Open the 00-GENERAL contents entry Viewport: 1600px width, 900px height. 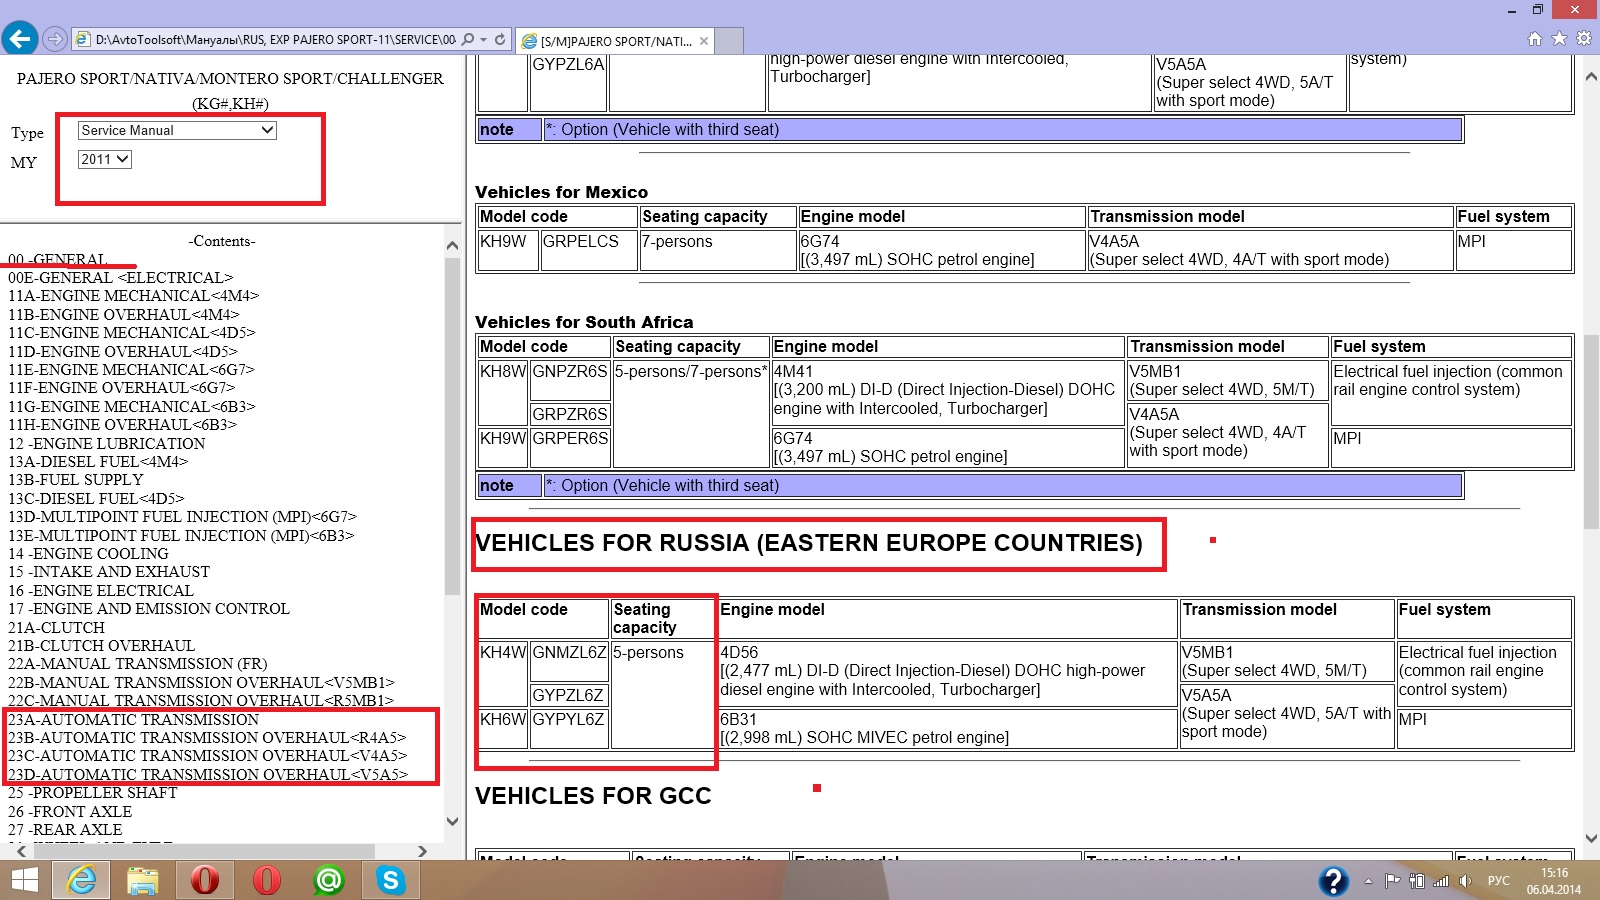pyautogui.click(x=57, y=259)
